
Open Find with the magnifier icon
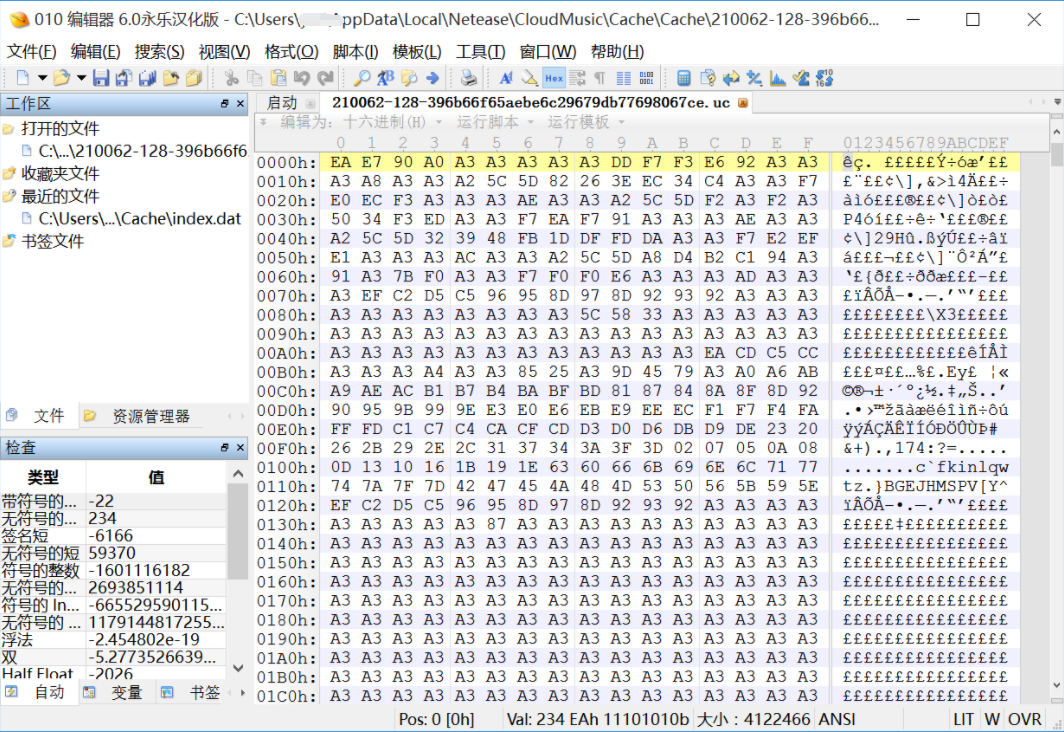362,78
